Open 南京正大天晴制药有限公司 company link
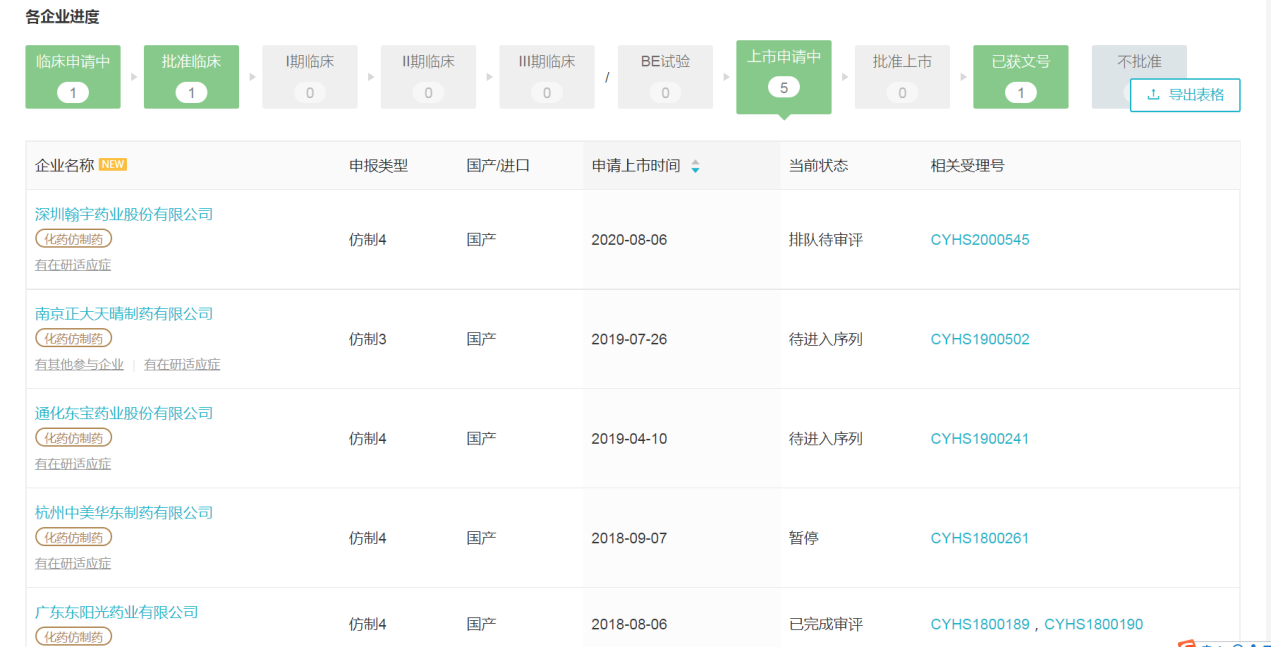 point(124,314)
